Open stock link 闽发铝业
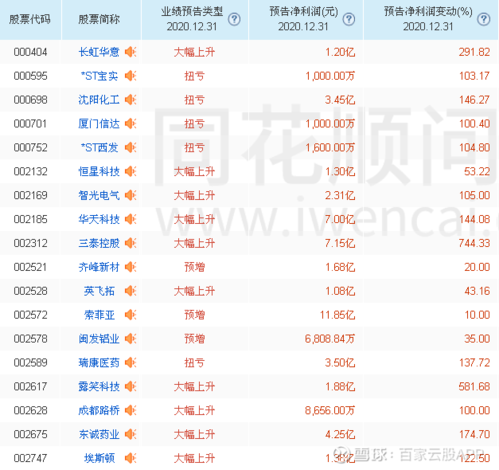This screenshot has height=470, width=499. (99, 339)
